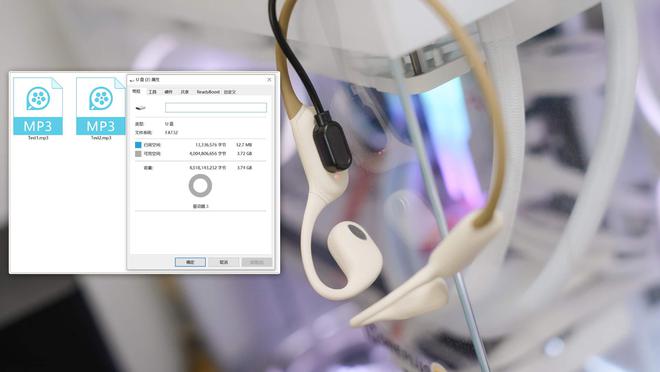Viewport: 660px width, 372px height.
Task: Open the 共享 (Sharing) tab
Action: point(185,92)
